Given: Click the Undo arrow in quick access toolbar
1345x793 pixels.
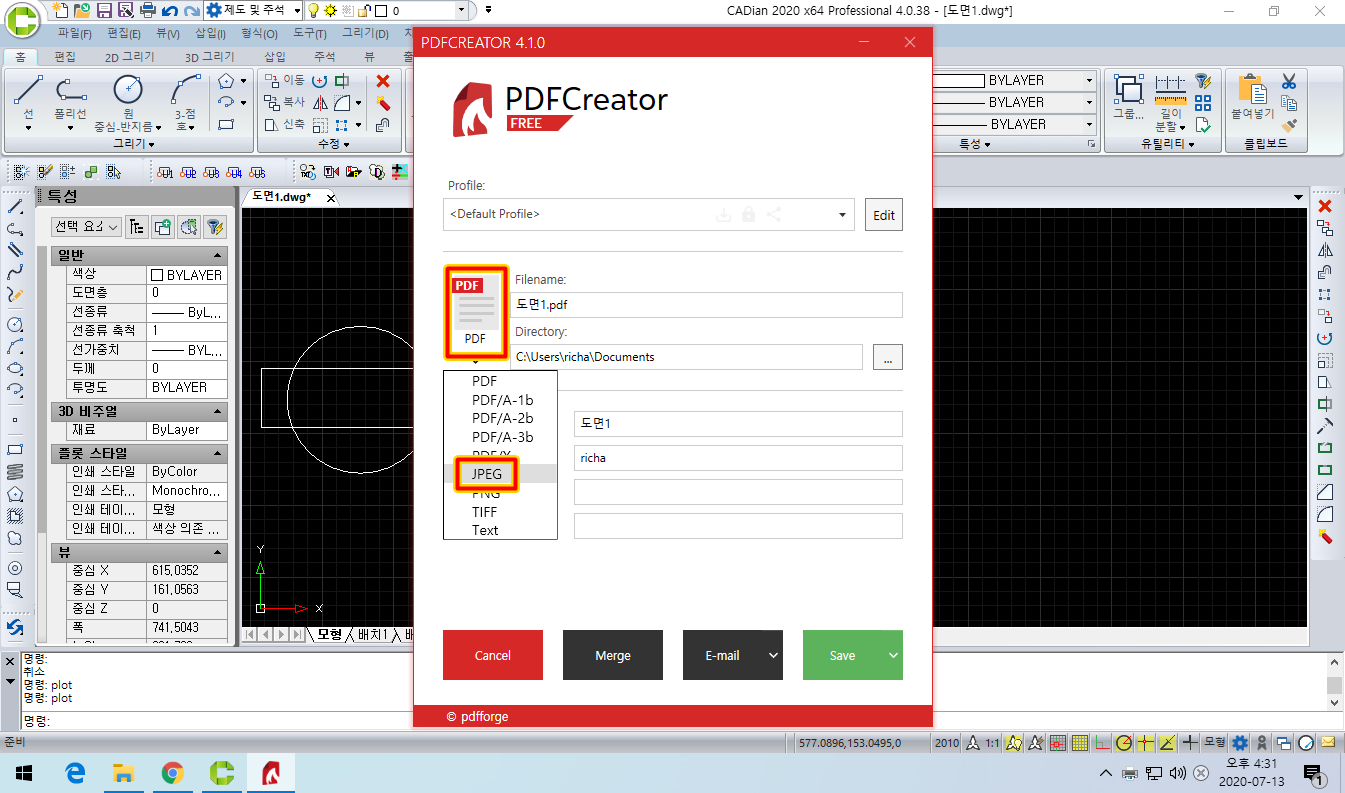Looking at the screenshot, I should [168, 11].
